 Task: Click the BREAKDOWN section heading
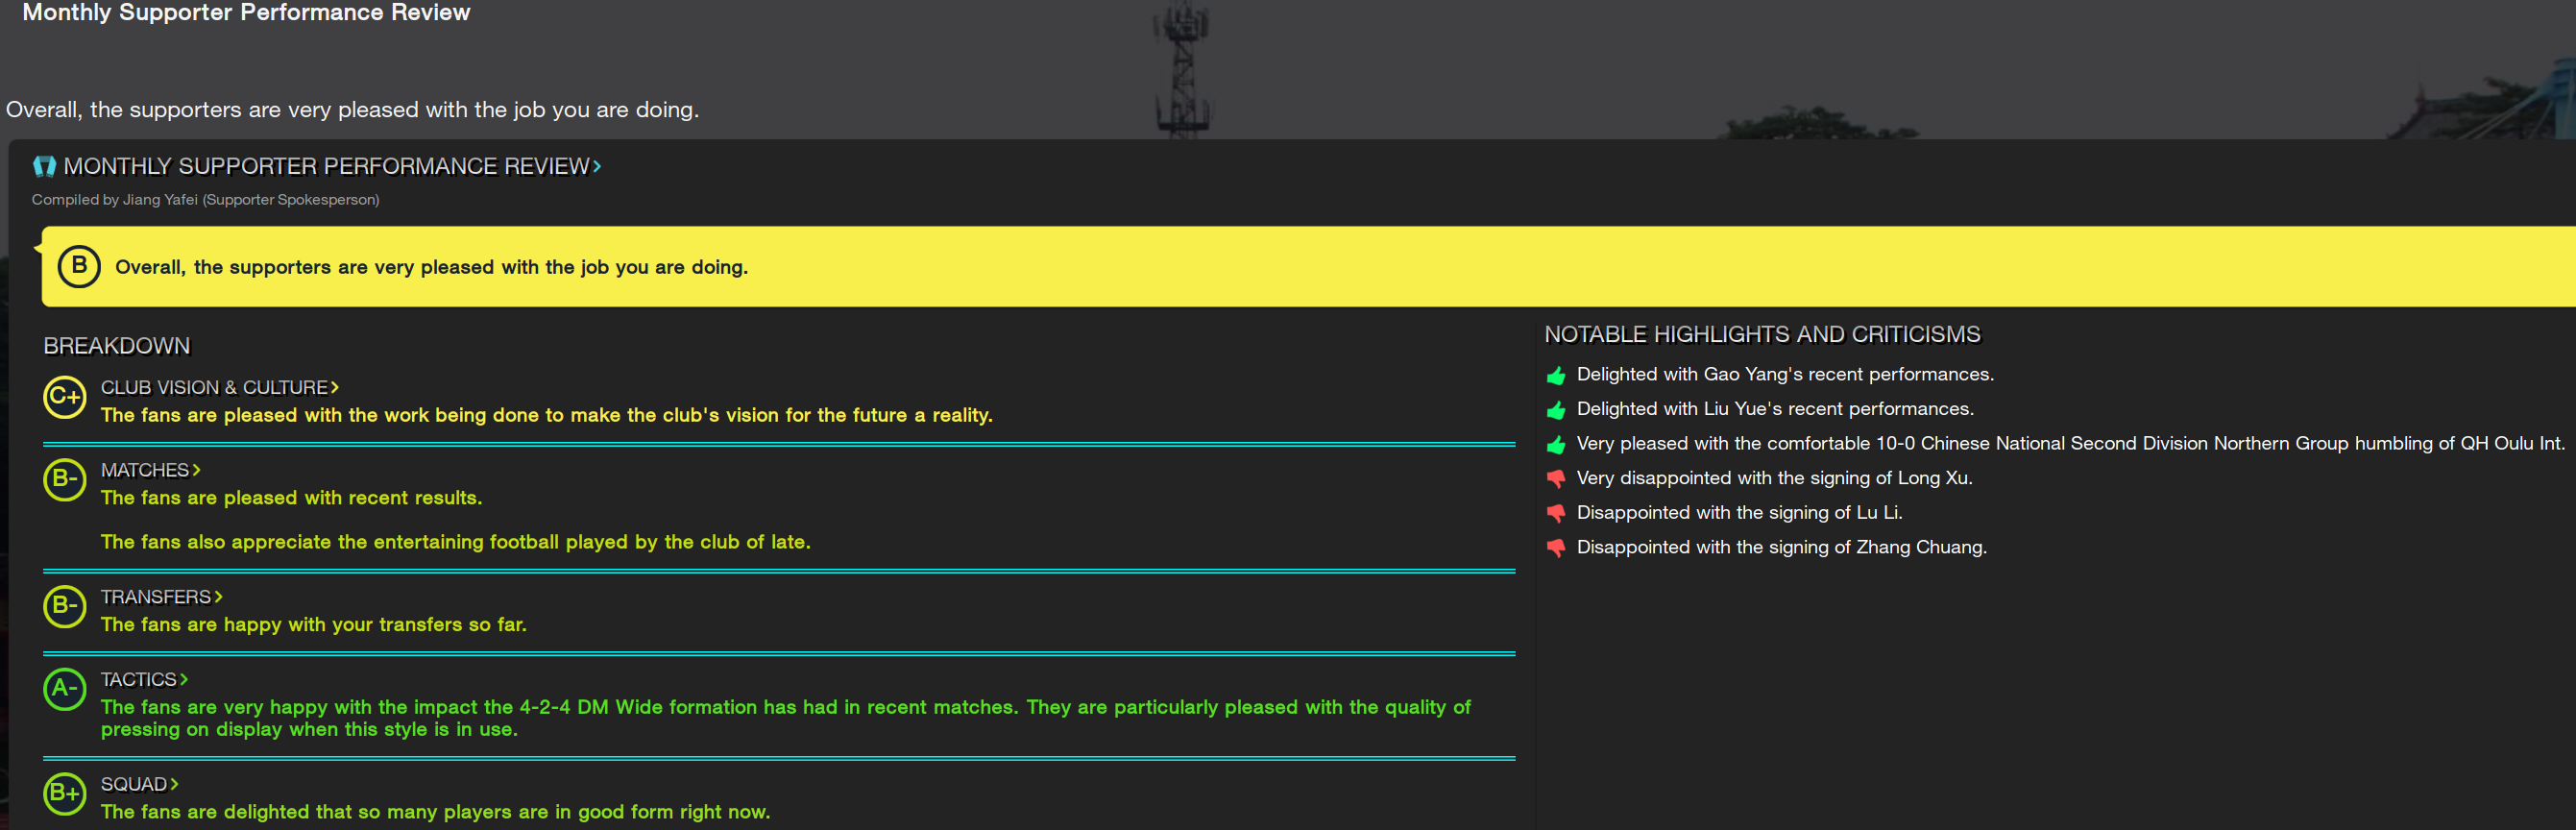point(116,346)
